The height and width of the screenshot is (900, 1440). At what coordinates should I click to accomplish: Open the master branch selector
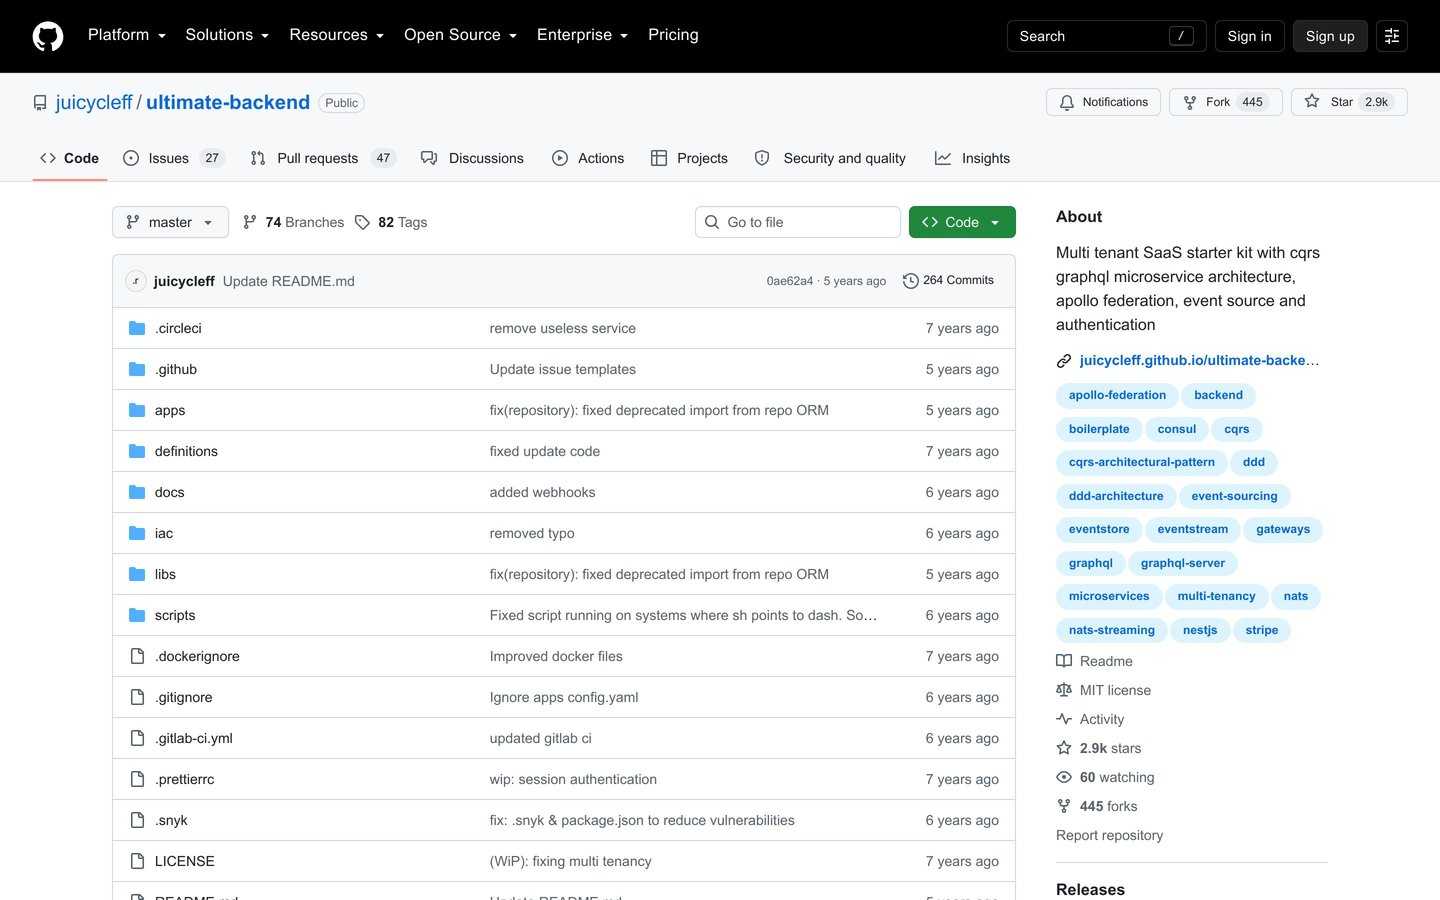[x=170, y=222]
